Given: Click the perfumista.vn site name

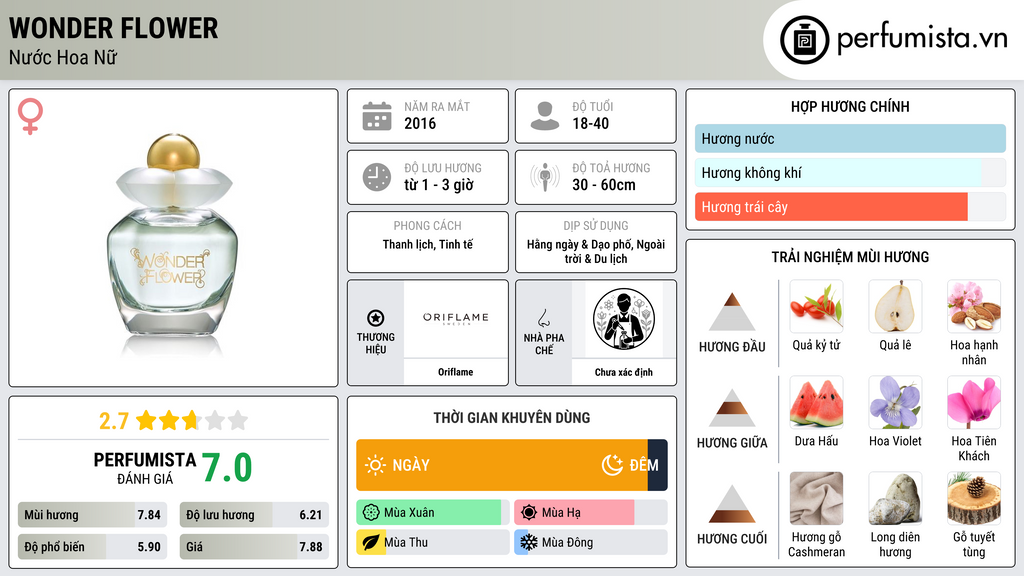Looking at the screenshot, I should (x=922, y=38).
